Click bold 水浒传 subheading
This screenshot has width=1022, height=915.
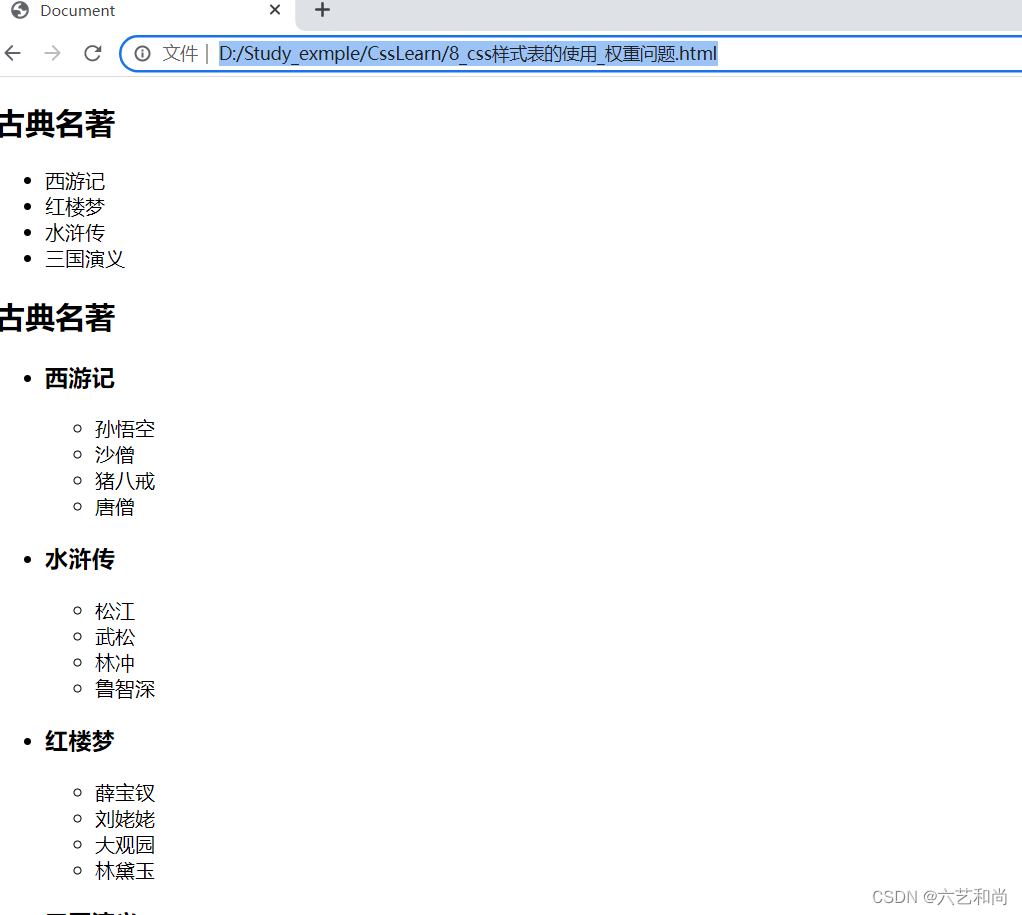pos(80,560)
